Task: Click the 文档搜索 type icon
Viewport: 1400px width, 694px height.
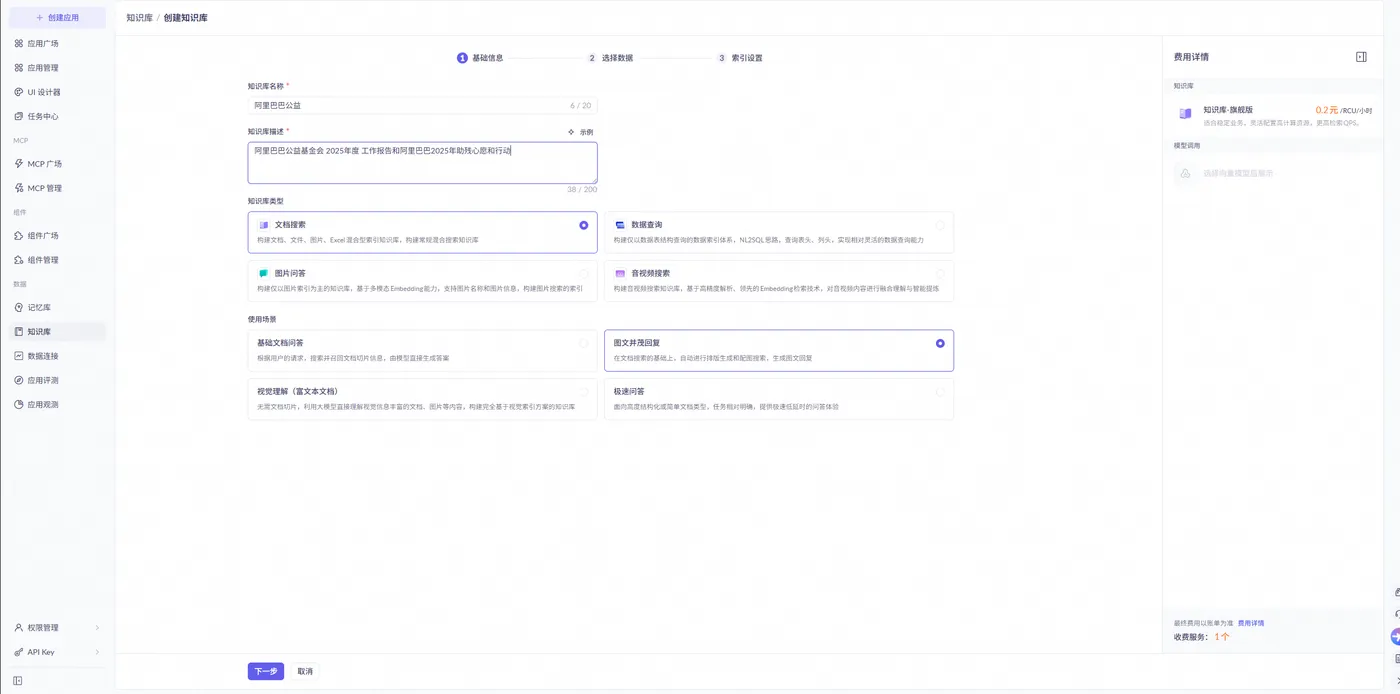Action: (x=264, y=225)
